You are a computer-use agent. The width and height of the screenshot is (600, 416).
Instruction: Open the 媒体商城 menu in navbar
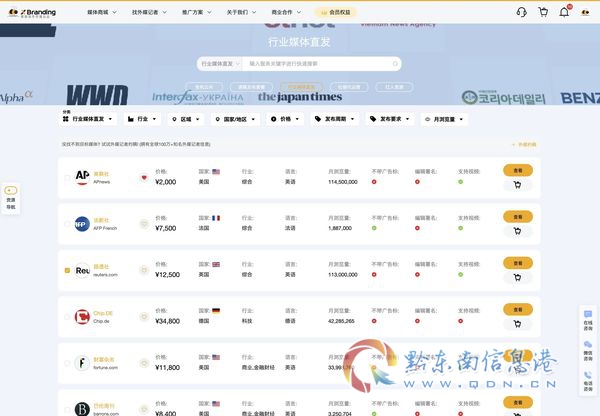pos(101,12)
